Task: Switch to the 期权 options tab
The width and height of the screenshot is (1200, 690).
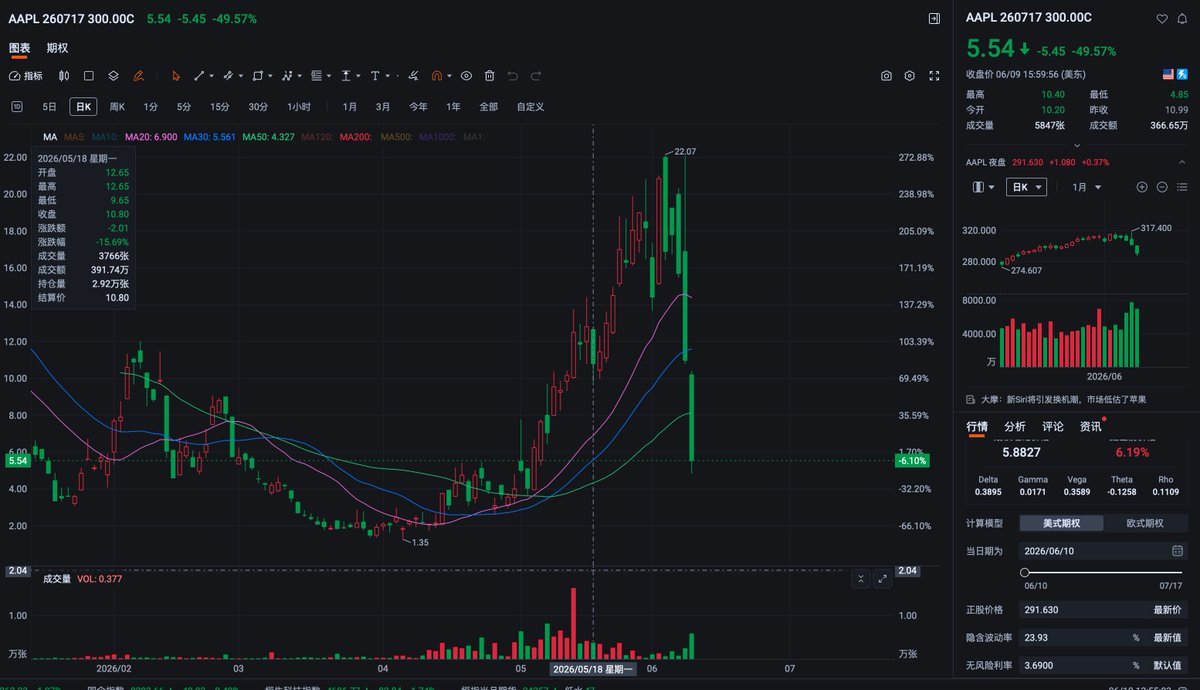Action: click(57, 48)
